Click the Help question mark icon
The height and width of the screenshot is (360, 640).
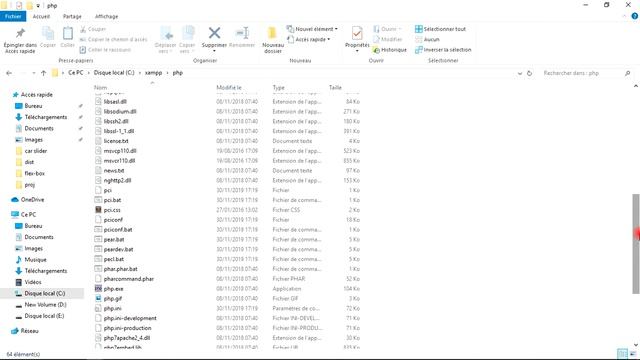635,16
